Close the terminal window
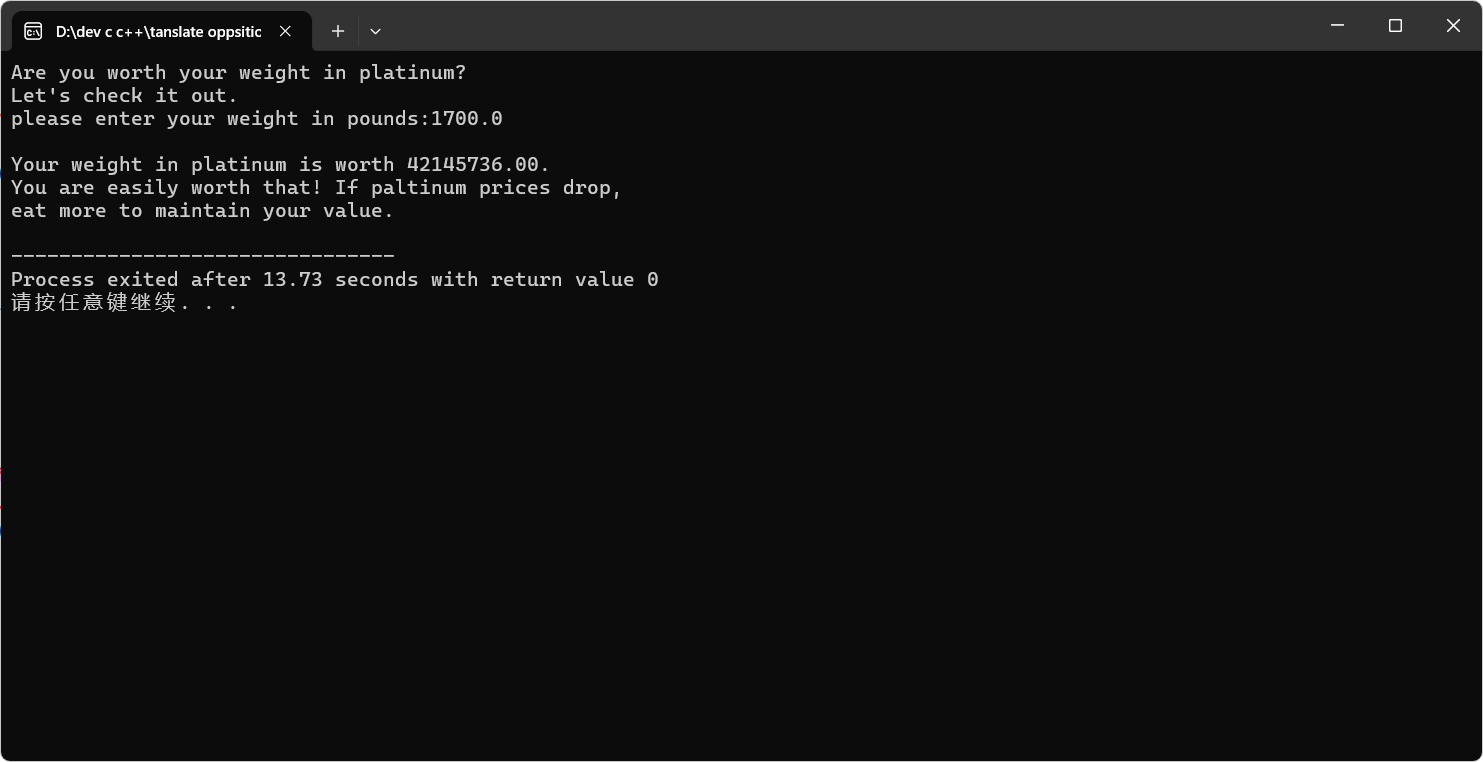Viewport: 1483px width, 762px height. pos(1453,26)
